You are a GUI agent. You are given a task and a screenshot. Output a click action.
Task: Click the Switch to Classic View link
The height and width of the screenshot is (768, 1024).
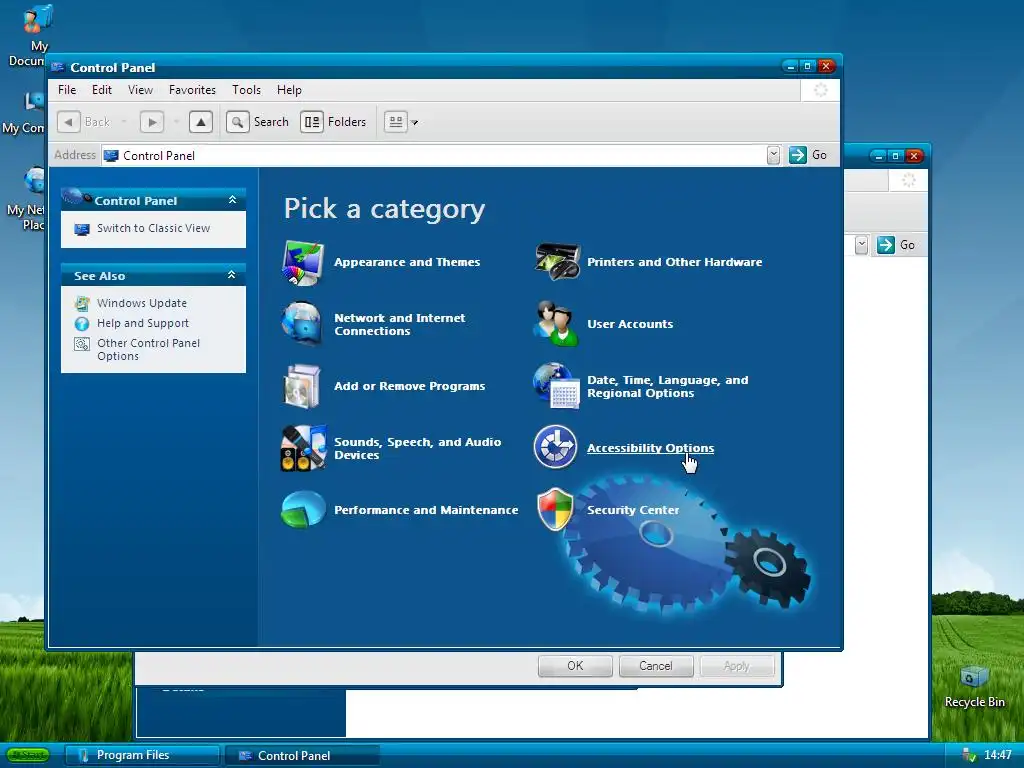153,228
